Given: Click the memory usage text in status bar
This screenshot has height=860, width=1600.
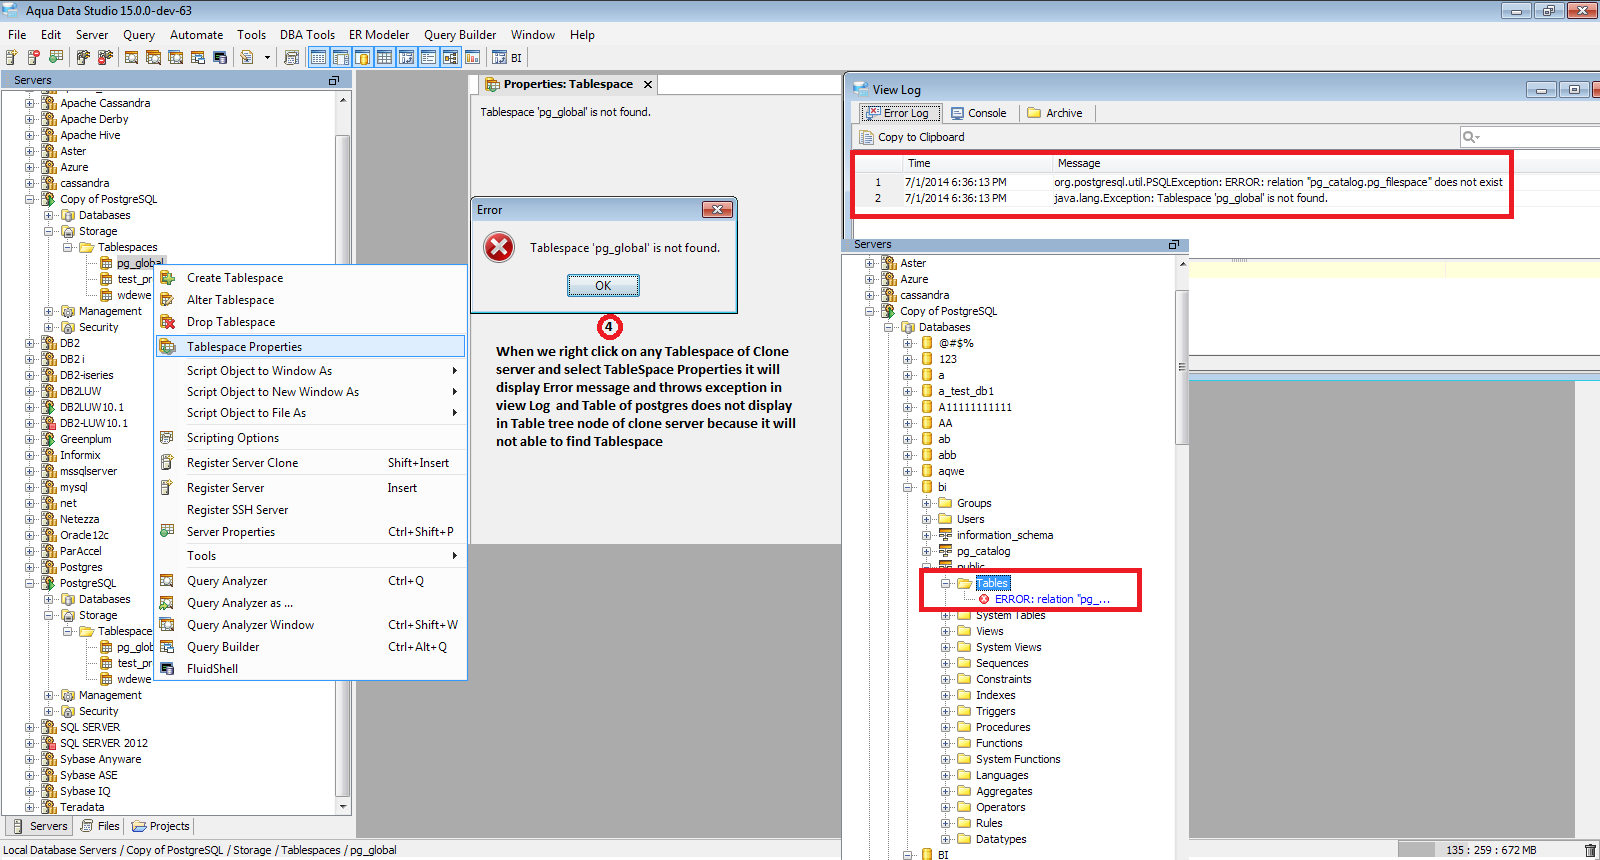Looking at the screenshot, I should 1490,850.
